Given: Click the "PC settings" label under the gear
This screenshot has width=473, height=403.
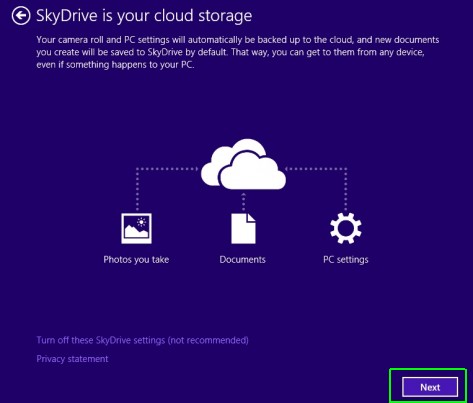Looking at the screenshot, I should tap(346, 260).
